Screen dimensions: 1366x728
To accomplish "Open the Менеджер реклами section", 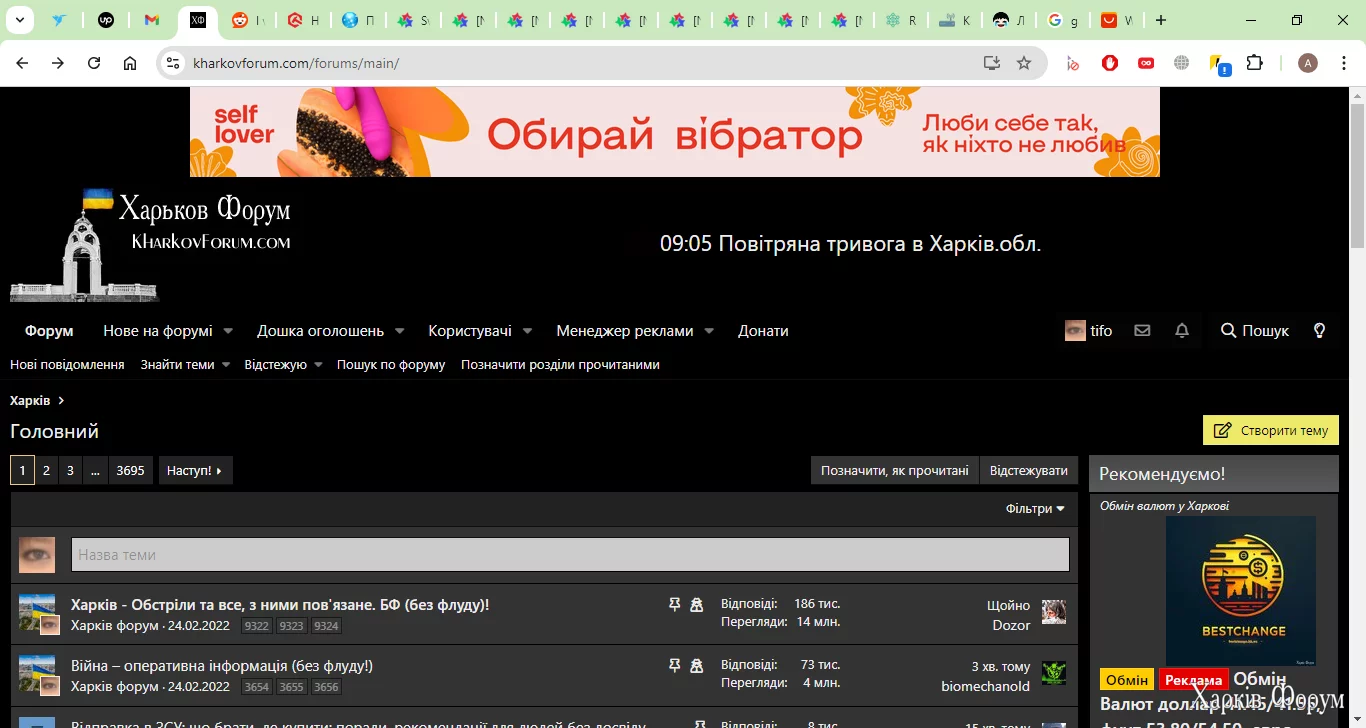I will [625, 331].
